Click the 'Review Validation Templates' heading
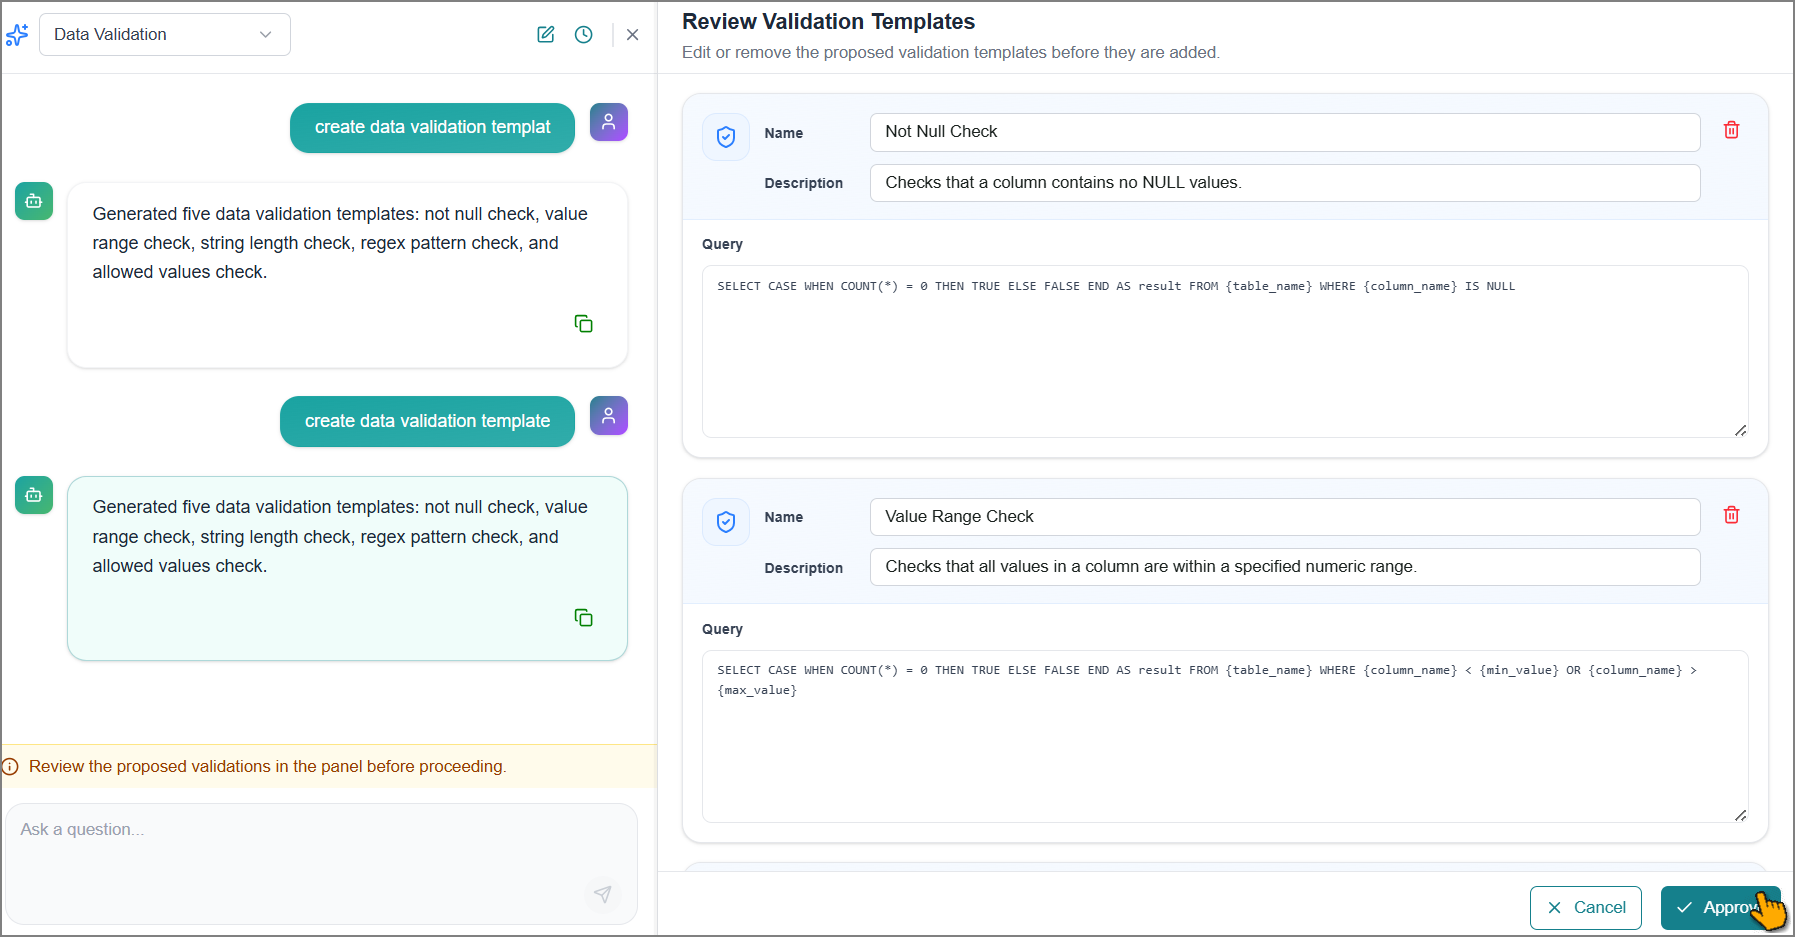The image size is (1795, 937). pos(828,22)
